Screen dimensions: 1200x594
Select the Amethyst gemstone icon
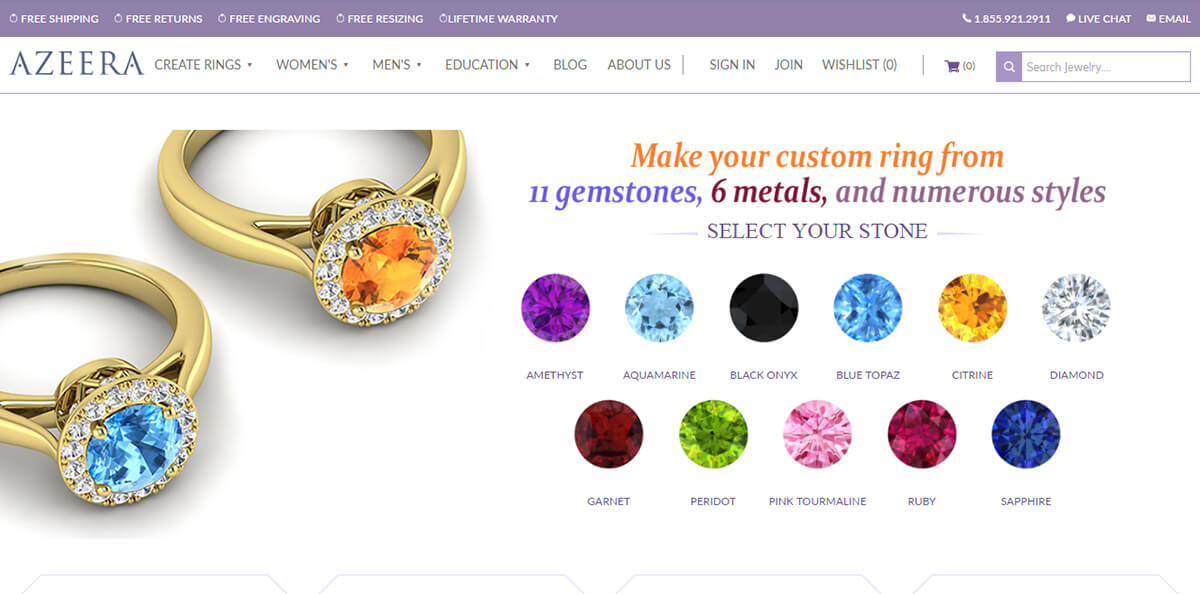click(555, 308)
